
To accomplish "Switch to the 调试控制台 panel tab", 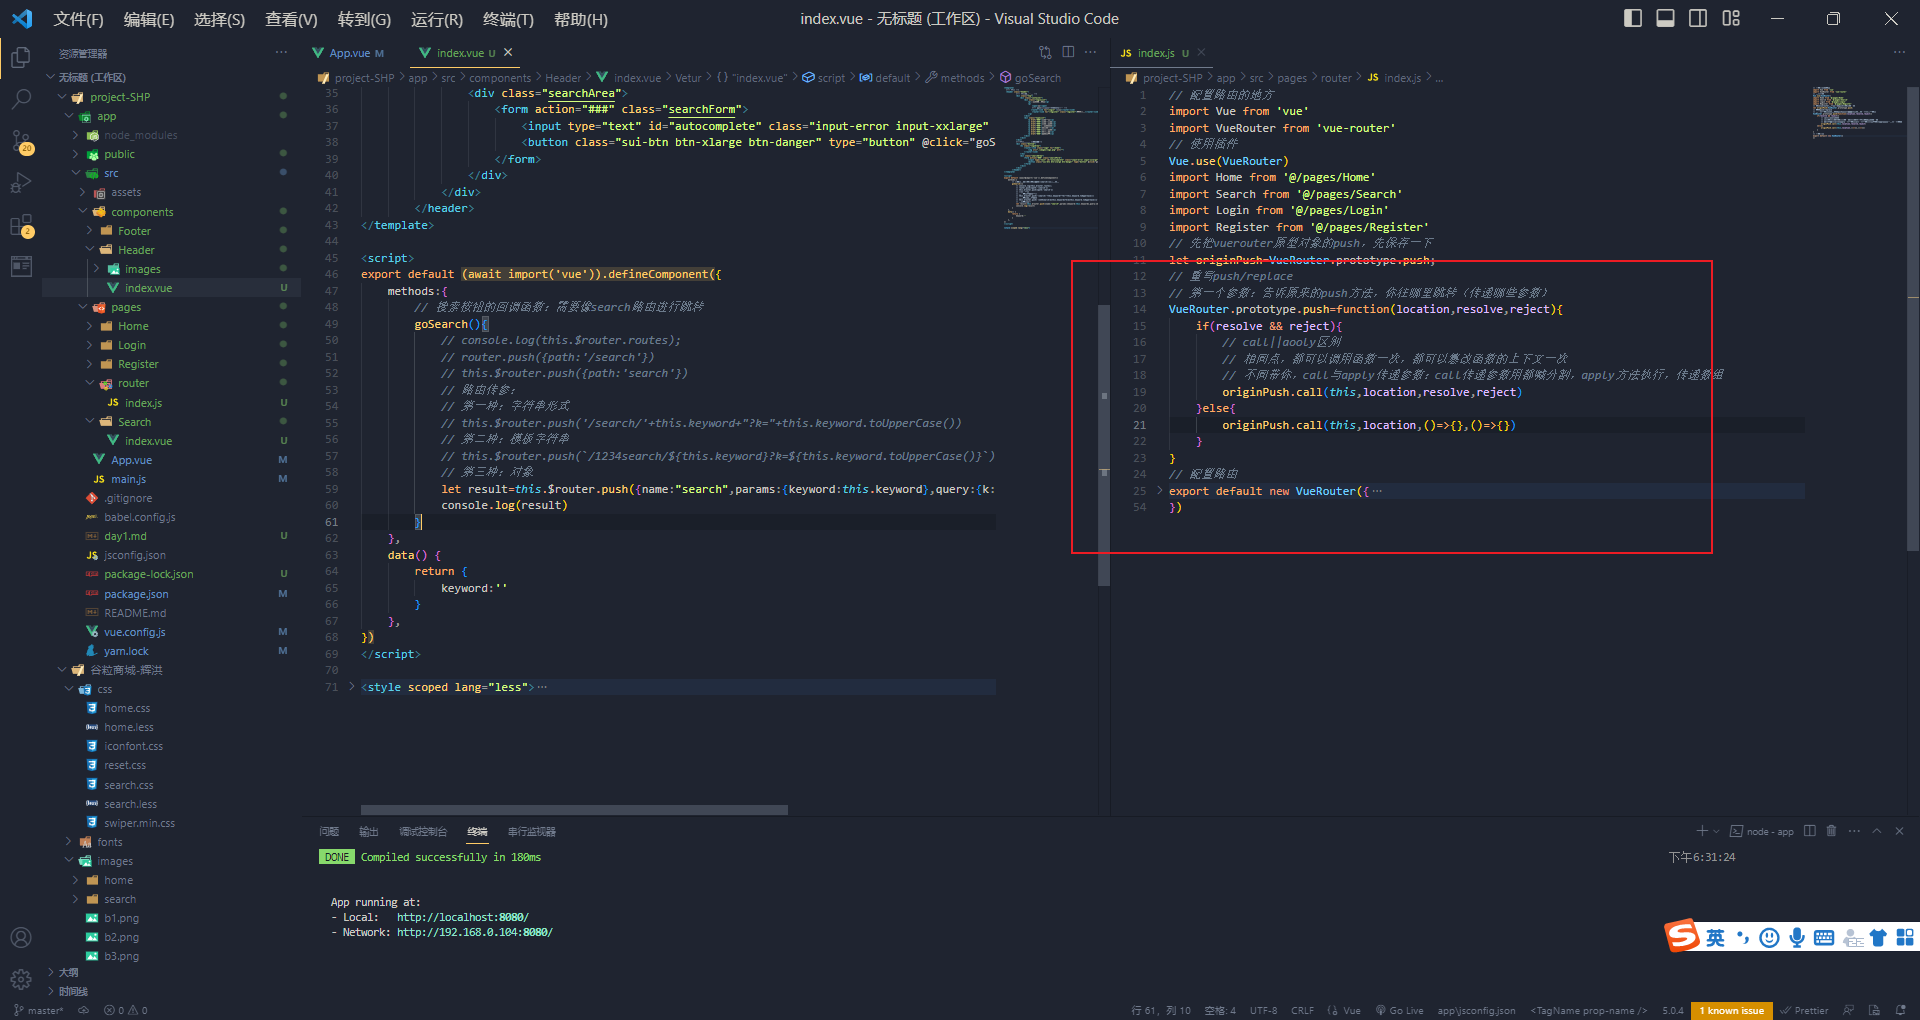I will [423, 831].
